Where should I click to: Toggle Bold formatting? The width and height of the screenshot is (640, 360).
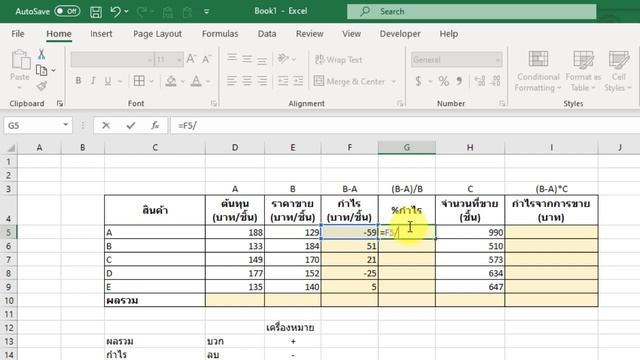coord(78,81)
